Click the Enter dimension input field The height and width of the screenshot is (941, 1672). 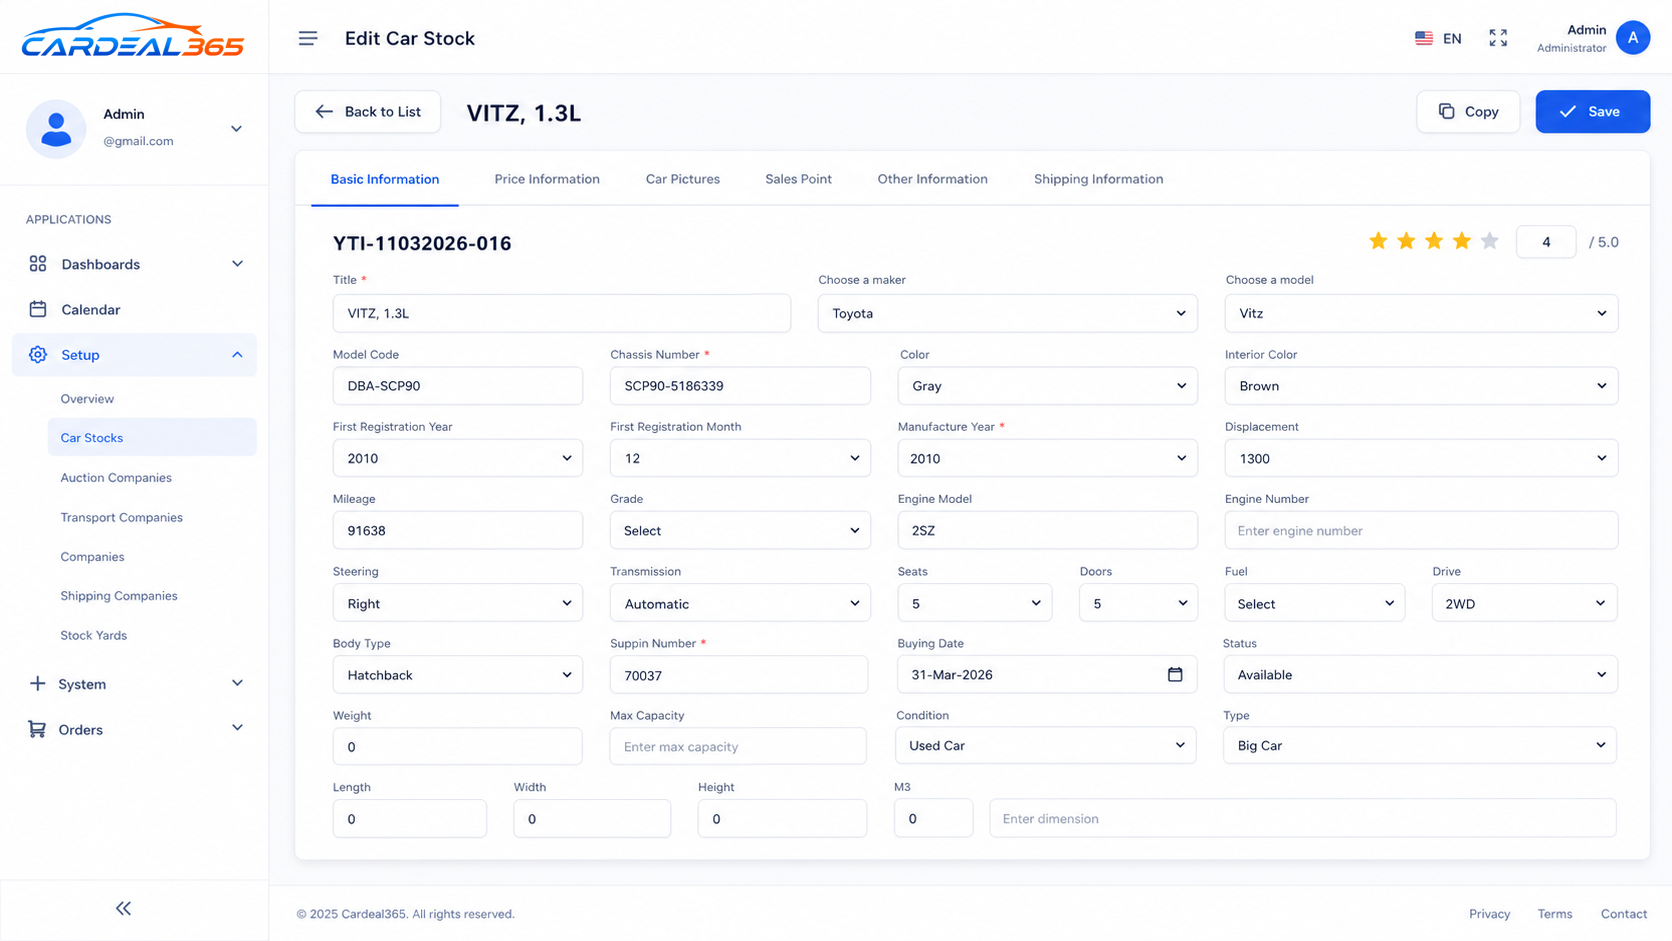(x=1302, y=818)
